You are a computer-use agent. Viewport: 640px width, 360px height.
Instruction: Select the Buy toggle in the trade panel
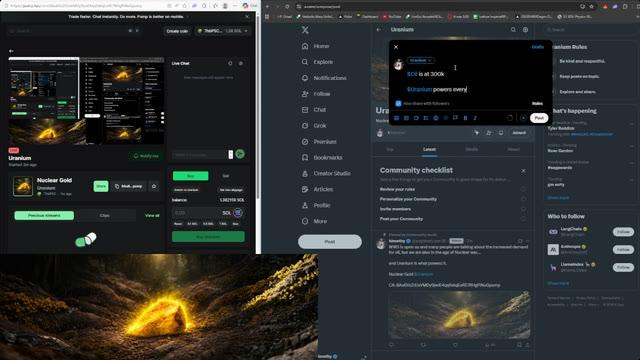[191, 176]
